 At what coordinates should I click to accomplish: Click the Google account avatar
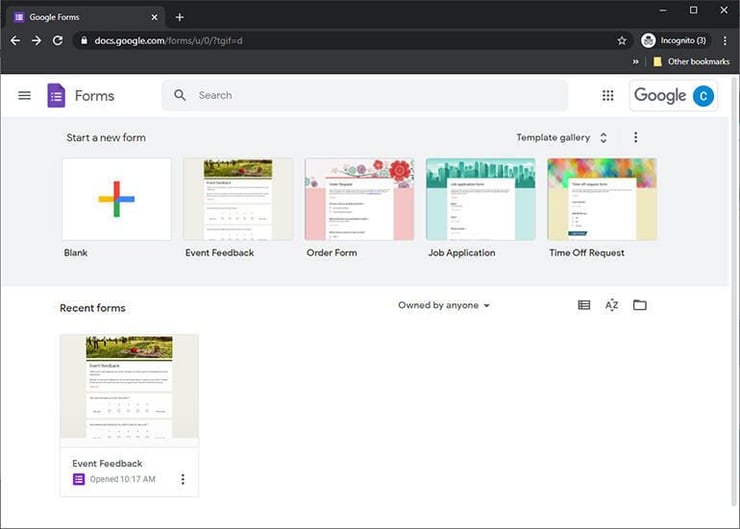(x=703, y=96)
